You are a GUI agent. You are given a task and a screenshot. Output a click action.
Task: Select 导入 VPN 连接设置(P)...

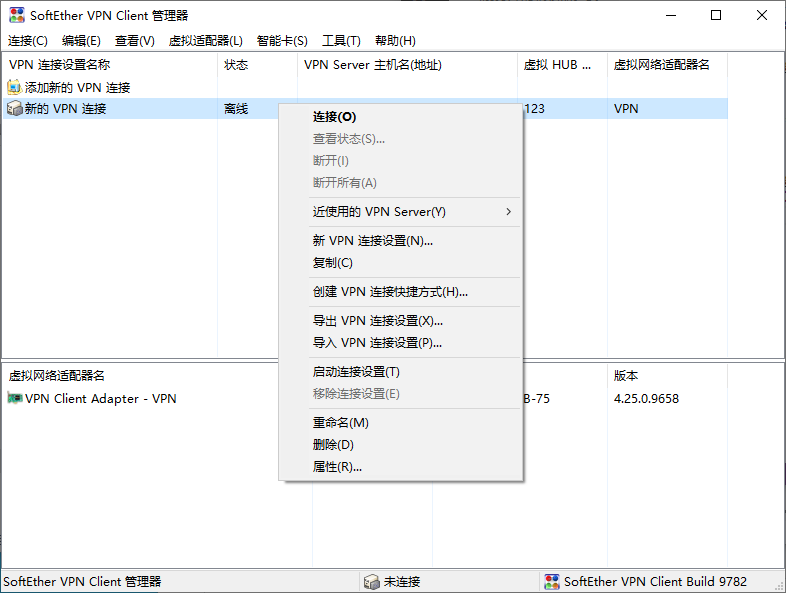(400, 343)
